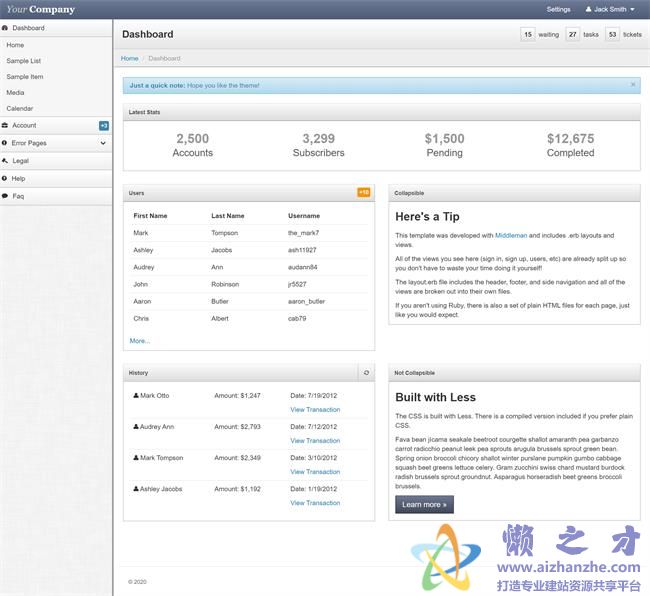Screen dimensions: 650x596
Task: Dismiss the quick note alert
Action: 633,85
